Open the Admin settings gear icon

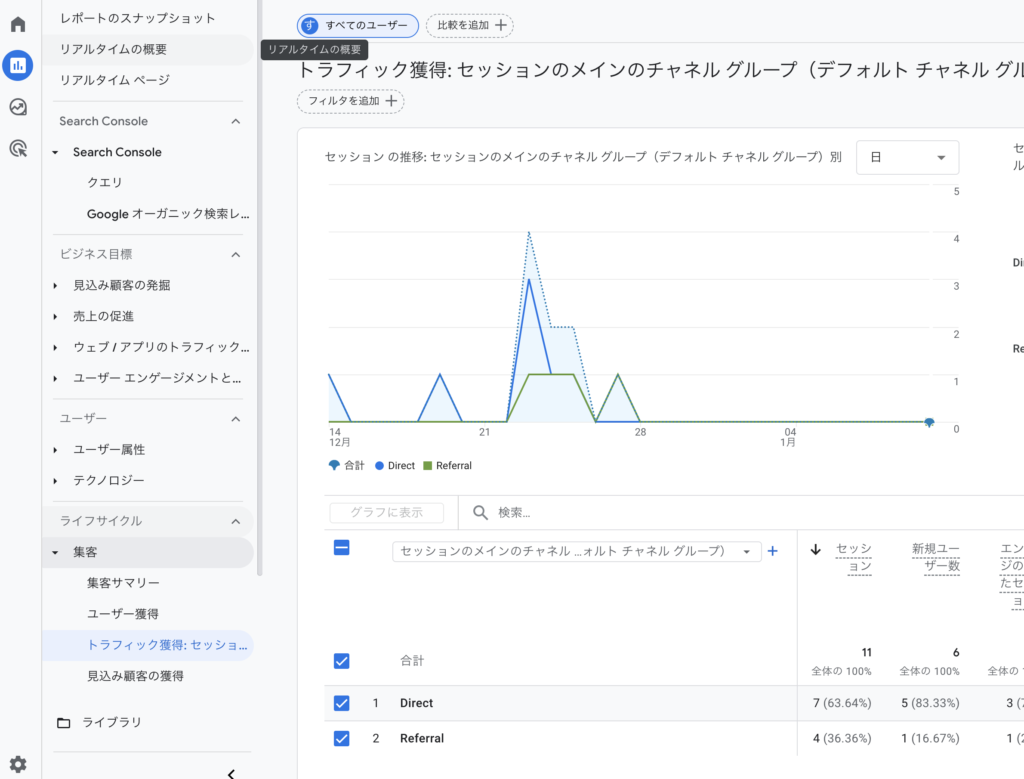click(18, 764)
